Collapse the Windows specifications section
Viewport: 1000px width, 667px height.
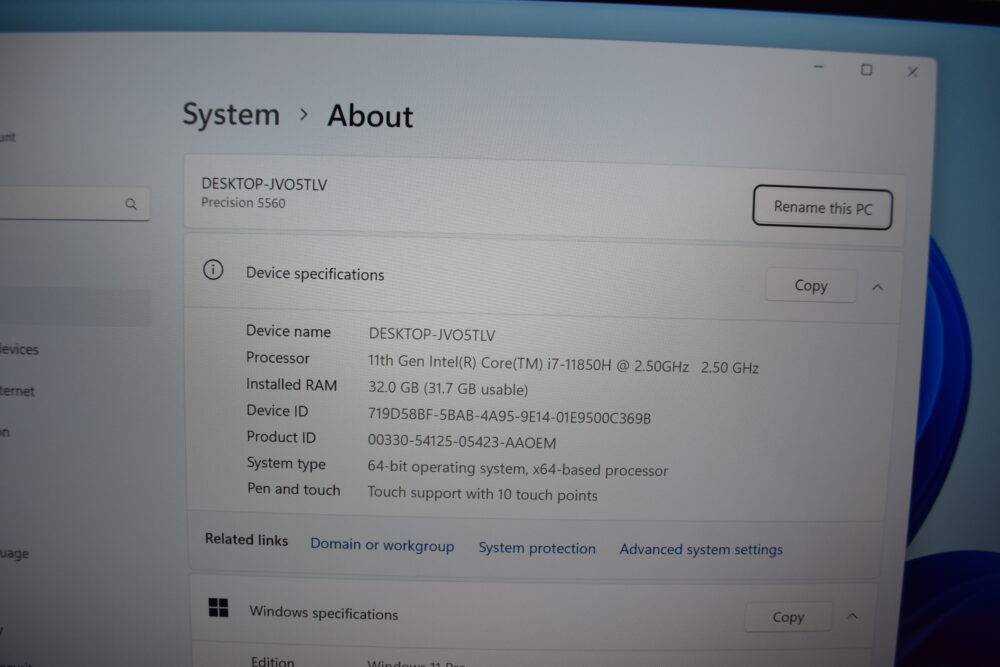pos(852,616)
